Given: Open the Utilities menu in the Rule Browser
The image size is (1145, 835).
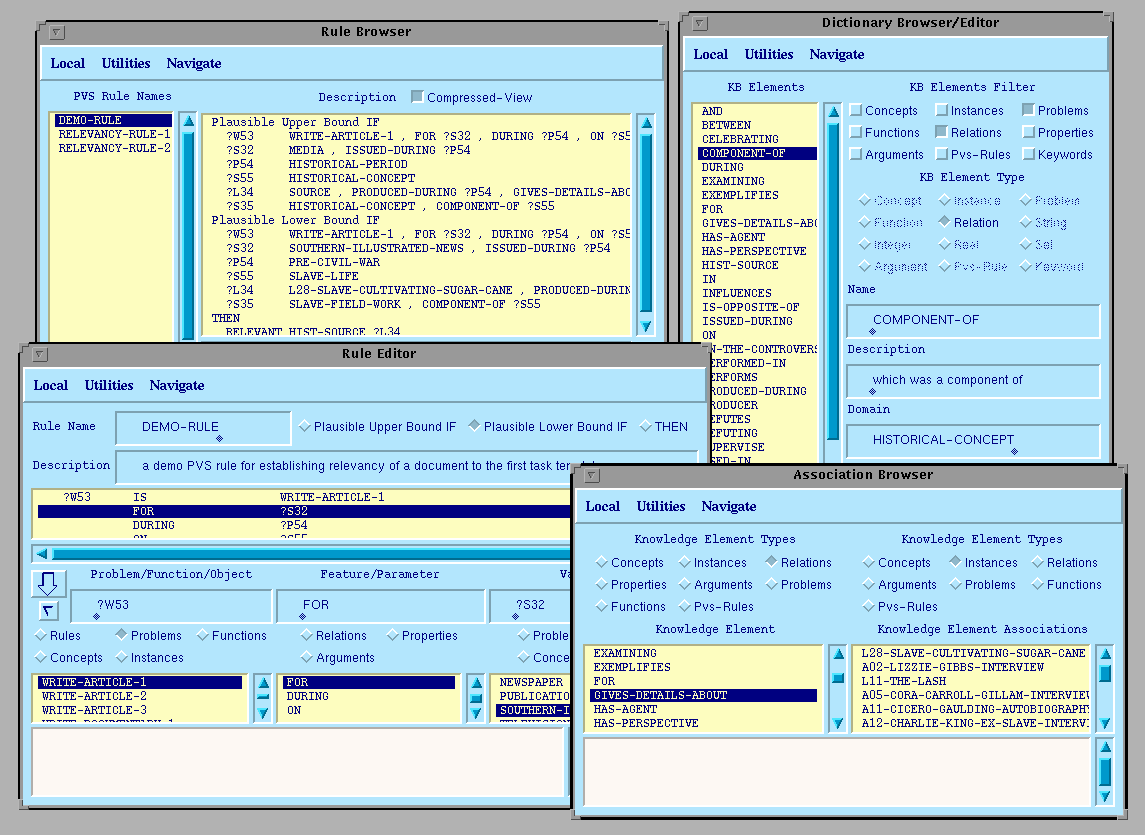Looking at the screenshot, I should [x=126, y=63].
